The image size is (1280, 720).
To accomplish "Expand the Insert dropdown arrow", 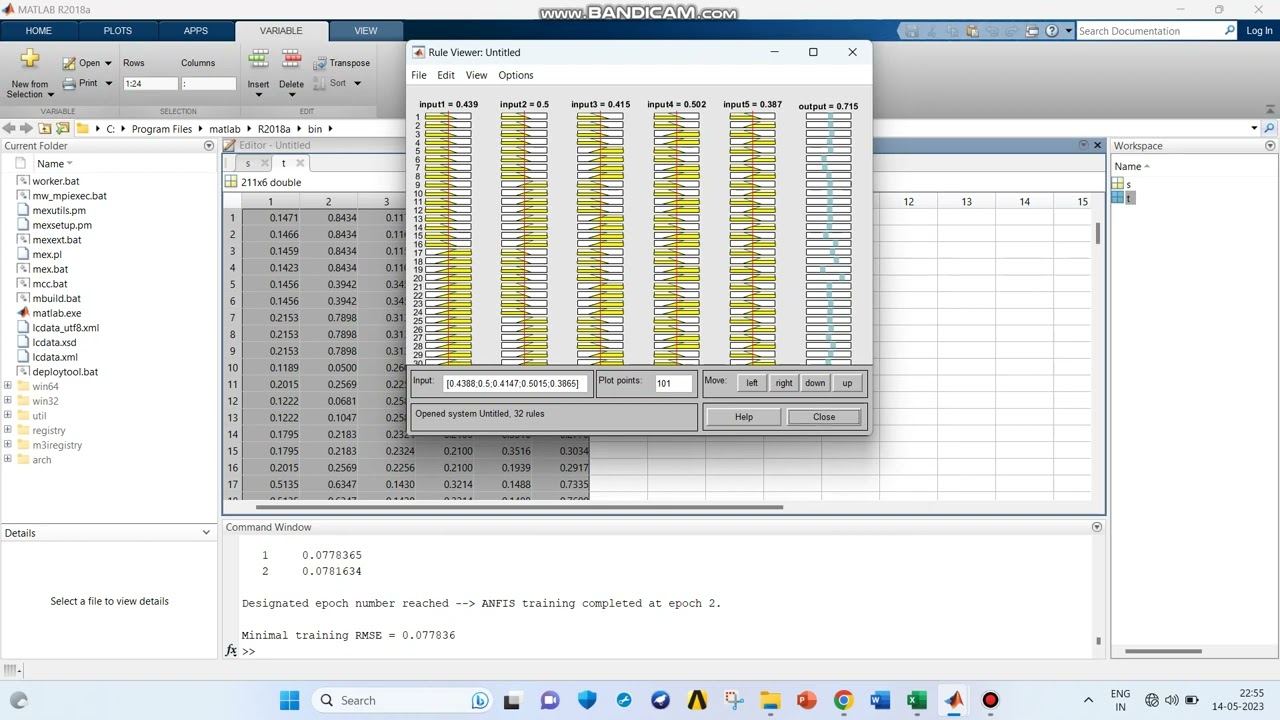I will pyautogui.click(x=258, y=95).
